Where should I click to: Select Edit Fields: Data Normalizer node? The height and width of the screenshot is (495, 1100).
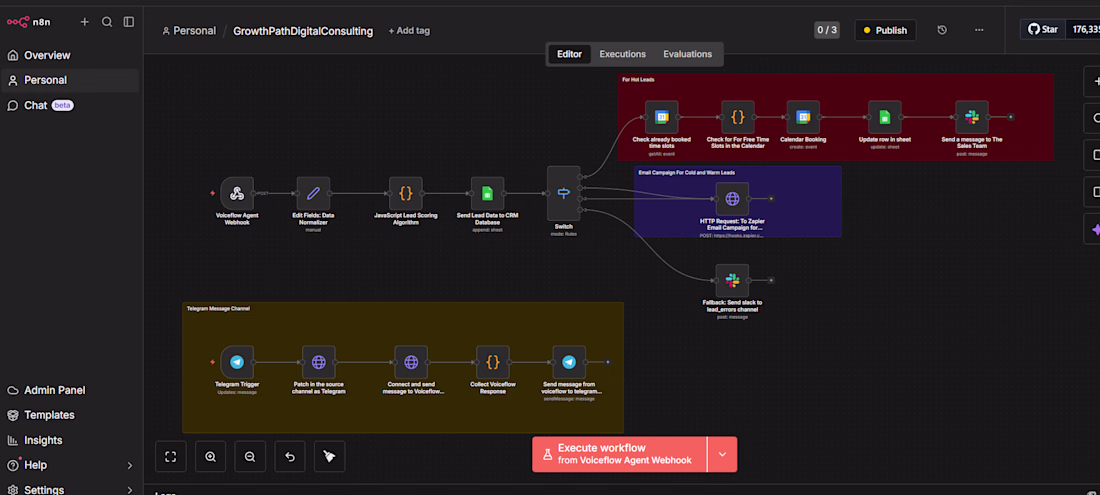click(313, 193)
